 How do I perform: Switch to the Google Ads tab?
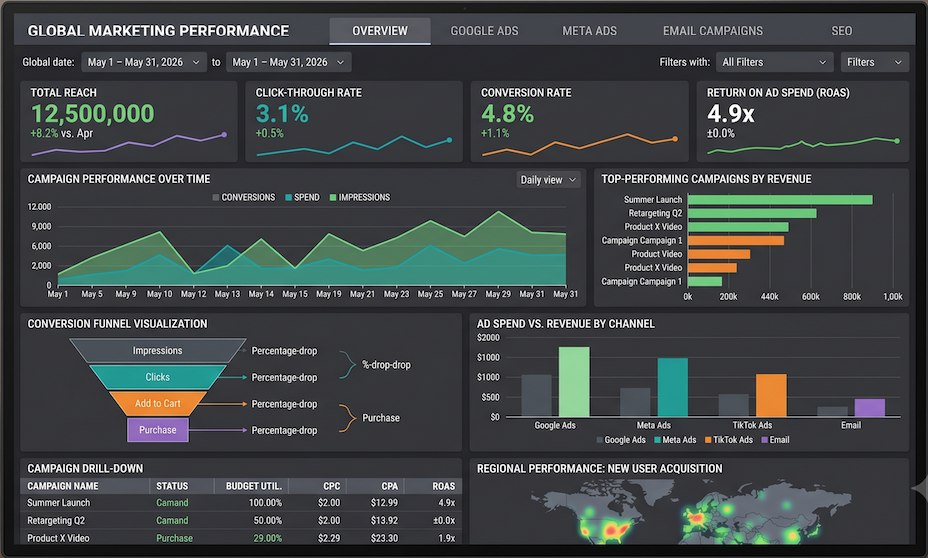tap(484, 31)
